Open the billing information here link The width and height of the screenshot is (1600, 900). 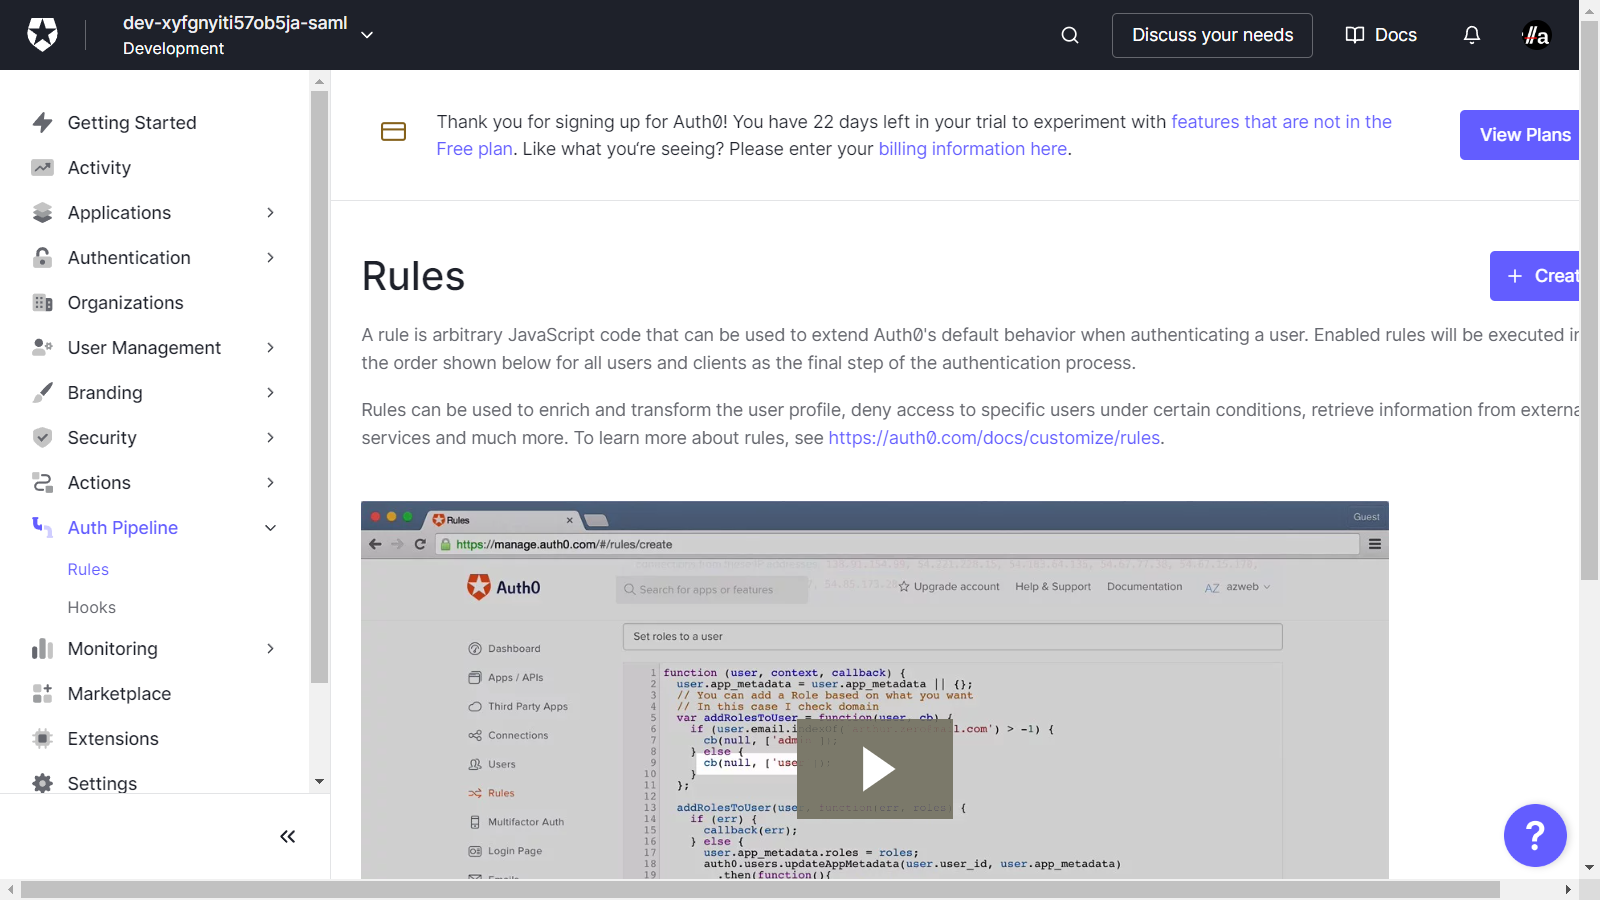(972, 149)
